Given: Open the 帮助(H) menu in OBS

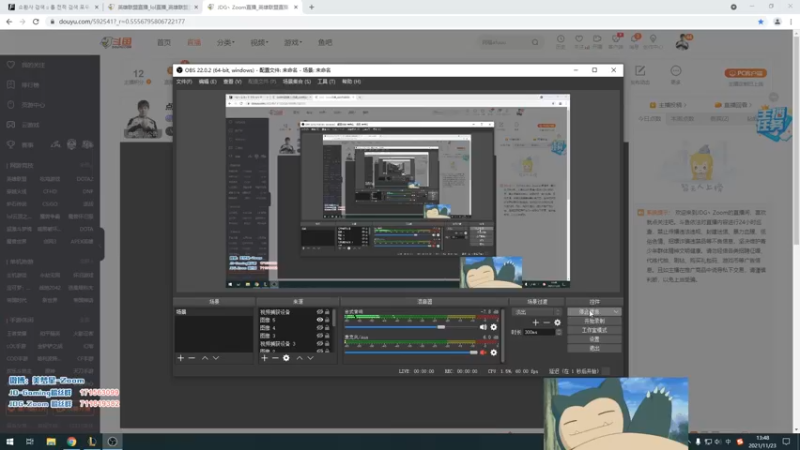Looking at the screenshot, I should point(351,82).
